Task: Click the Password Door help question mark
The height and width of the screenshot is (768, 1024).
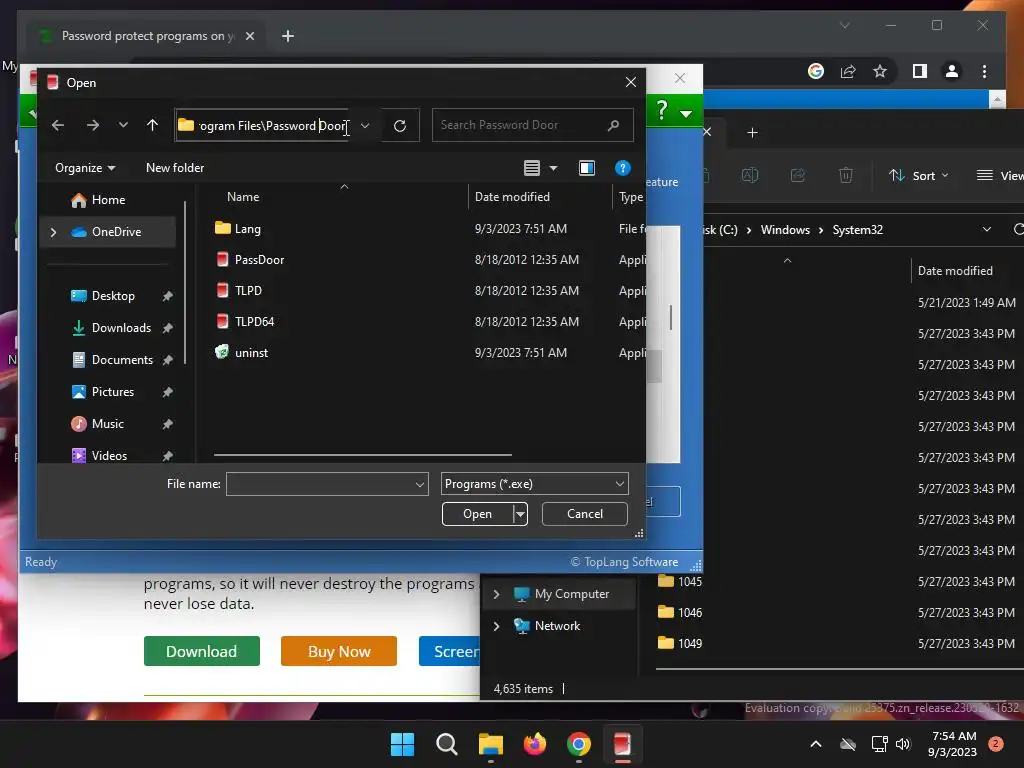Action: coord(662,110)
